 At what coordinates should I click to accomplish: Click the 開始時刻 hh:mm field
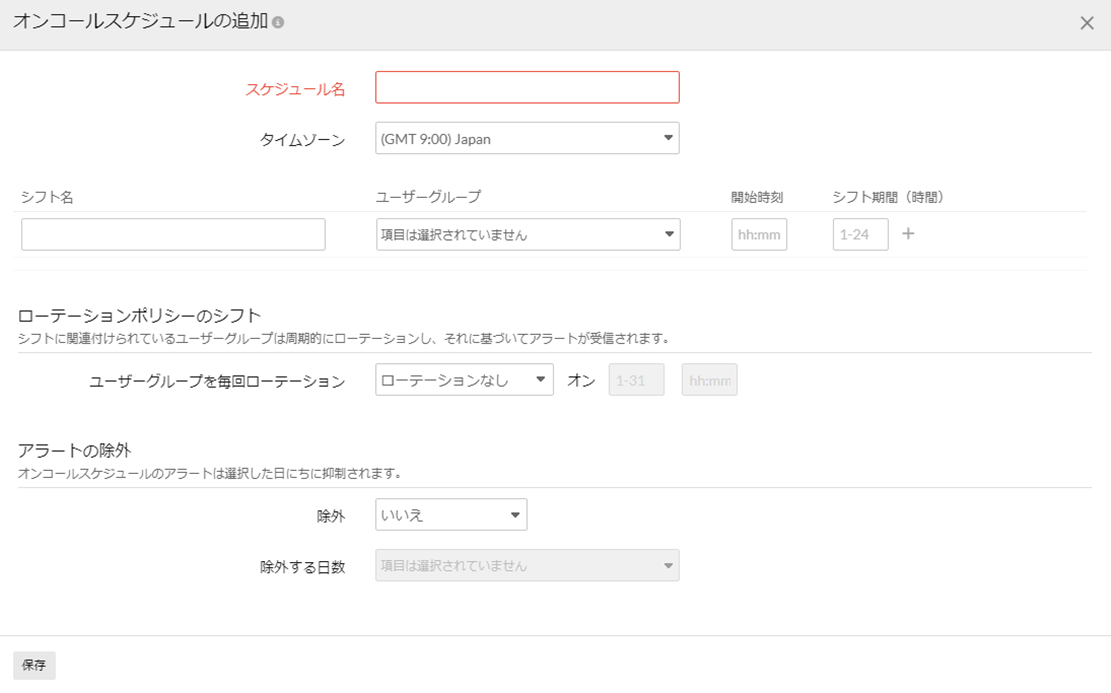click(x=759, y=235)
